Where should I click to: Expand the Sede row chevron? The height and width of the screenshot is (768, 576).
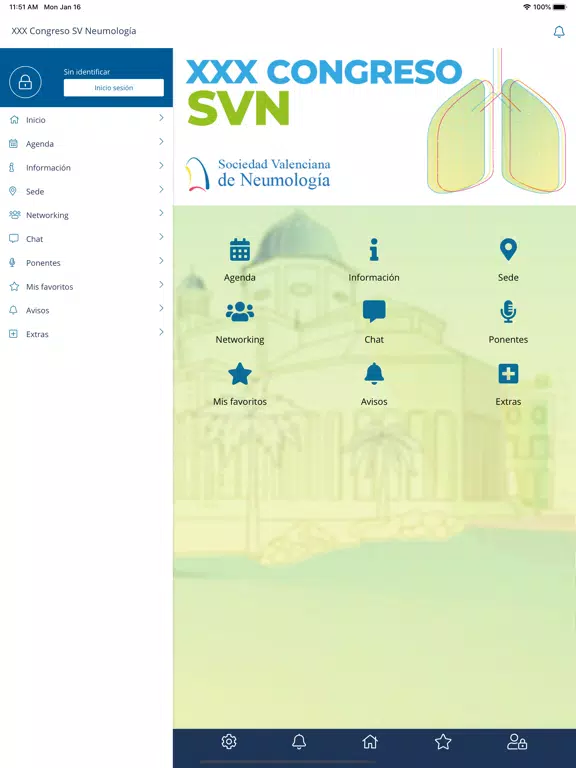point(161,190)
